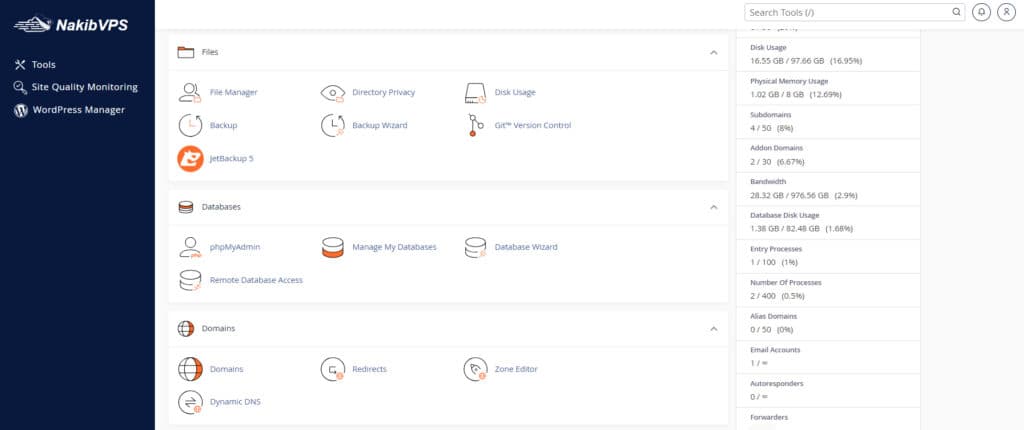Open the phpMyAdmin icon
The image size is (1024, 430).
pos(190,247)
